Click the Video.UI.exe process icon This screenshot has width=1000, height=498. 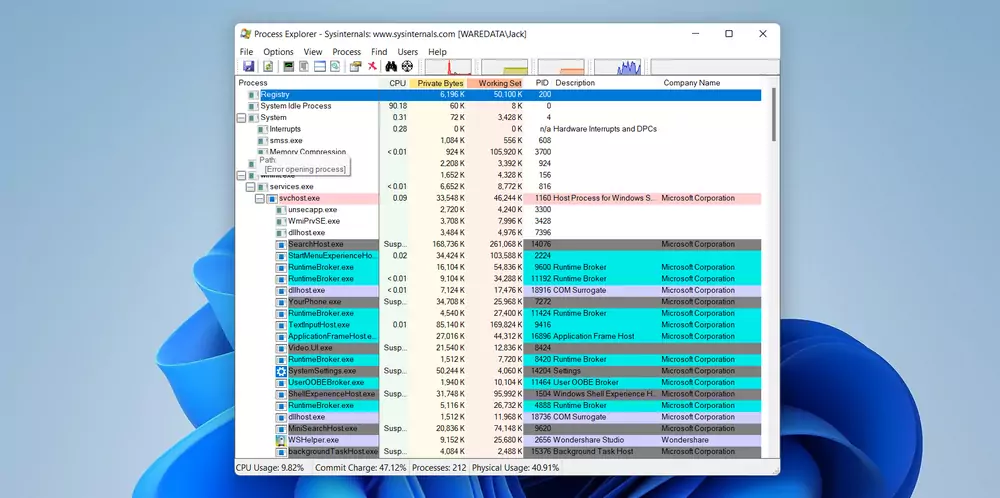coord(281,348)
